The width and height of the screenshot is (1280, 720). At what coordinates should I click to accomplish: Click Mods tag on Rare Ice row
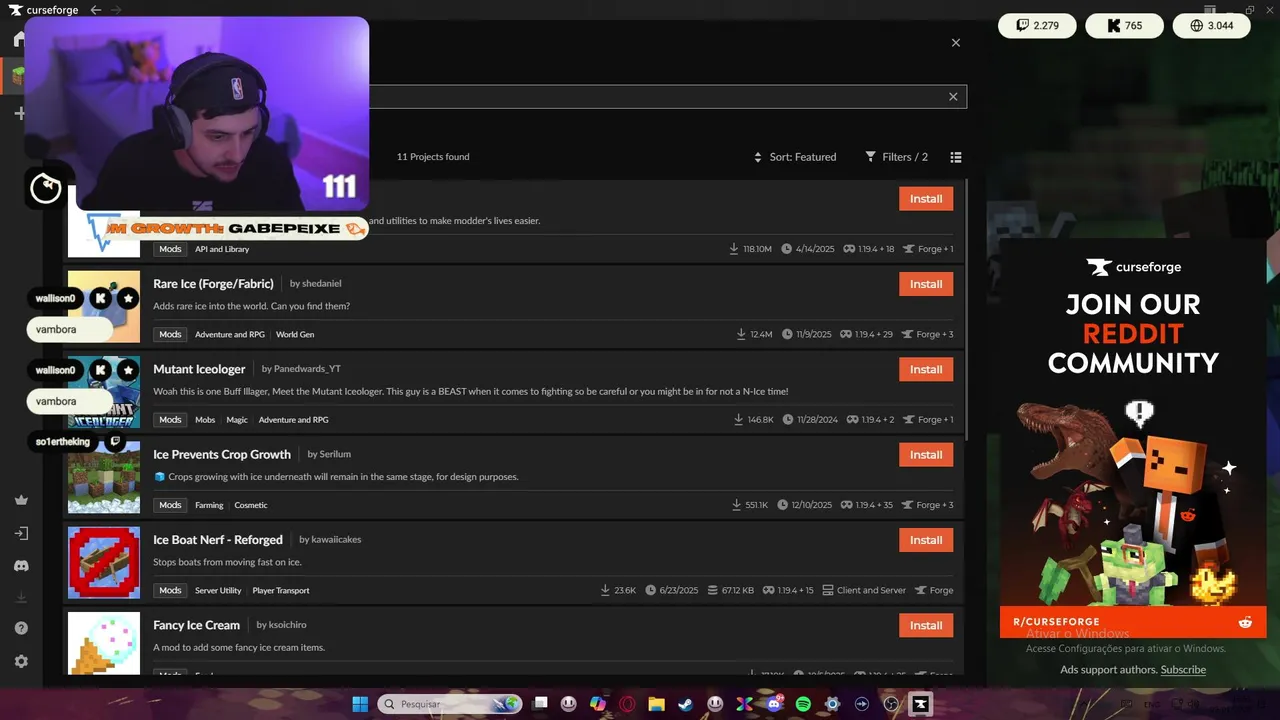click(171, 334)
